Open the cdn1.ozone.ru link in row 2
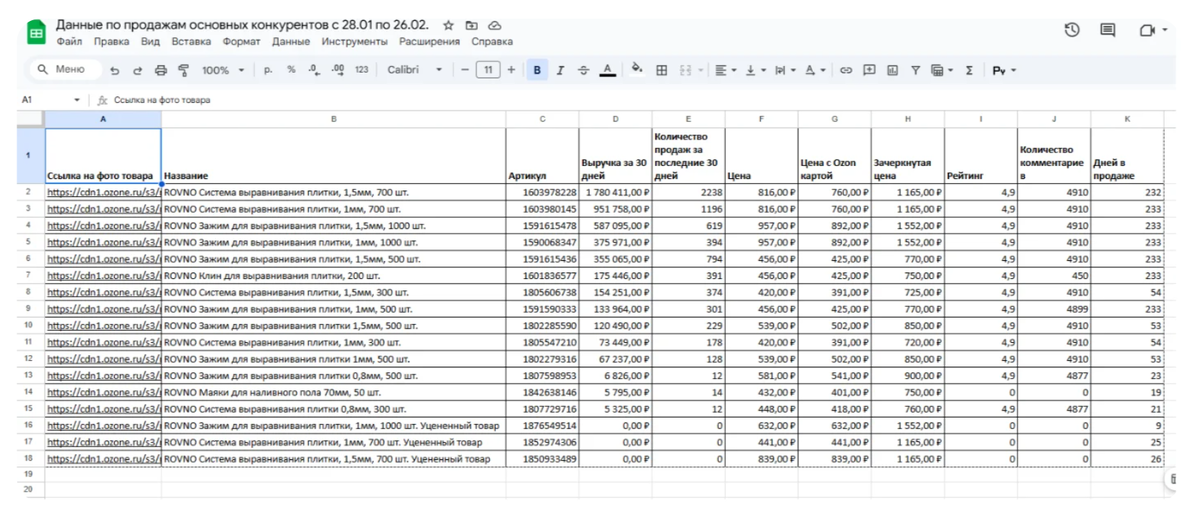The image size is (1200, 524). coord(103,192)
